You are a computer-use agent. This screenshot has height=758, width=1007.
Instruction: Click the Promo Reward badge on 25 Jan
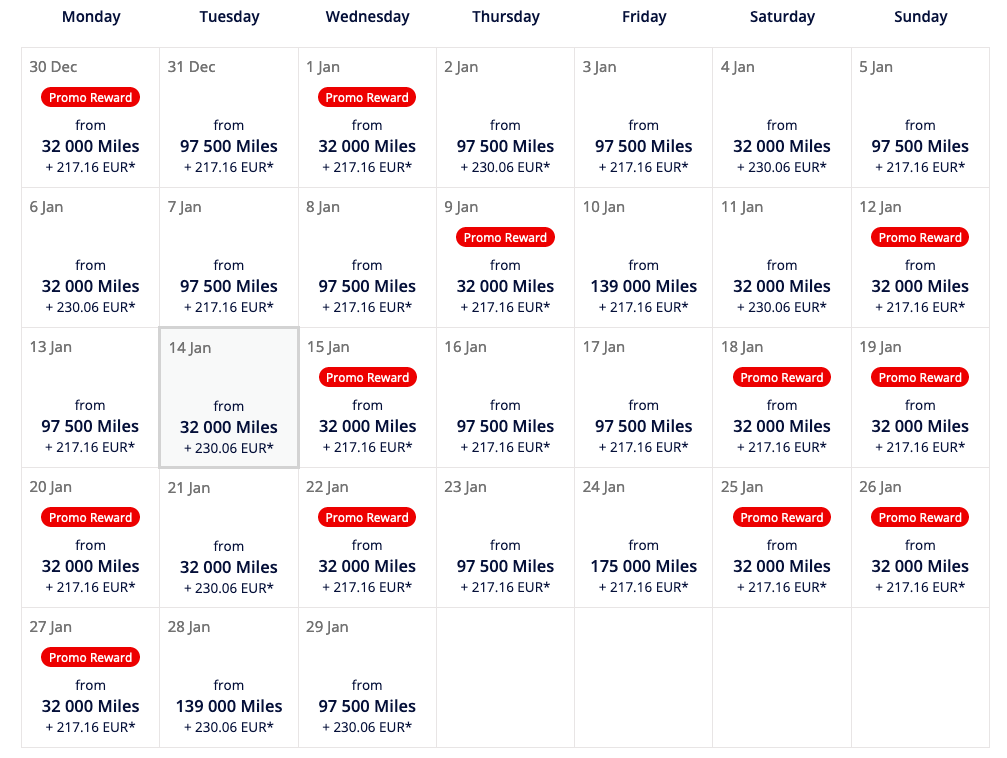(x=782, y=517)
